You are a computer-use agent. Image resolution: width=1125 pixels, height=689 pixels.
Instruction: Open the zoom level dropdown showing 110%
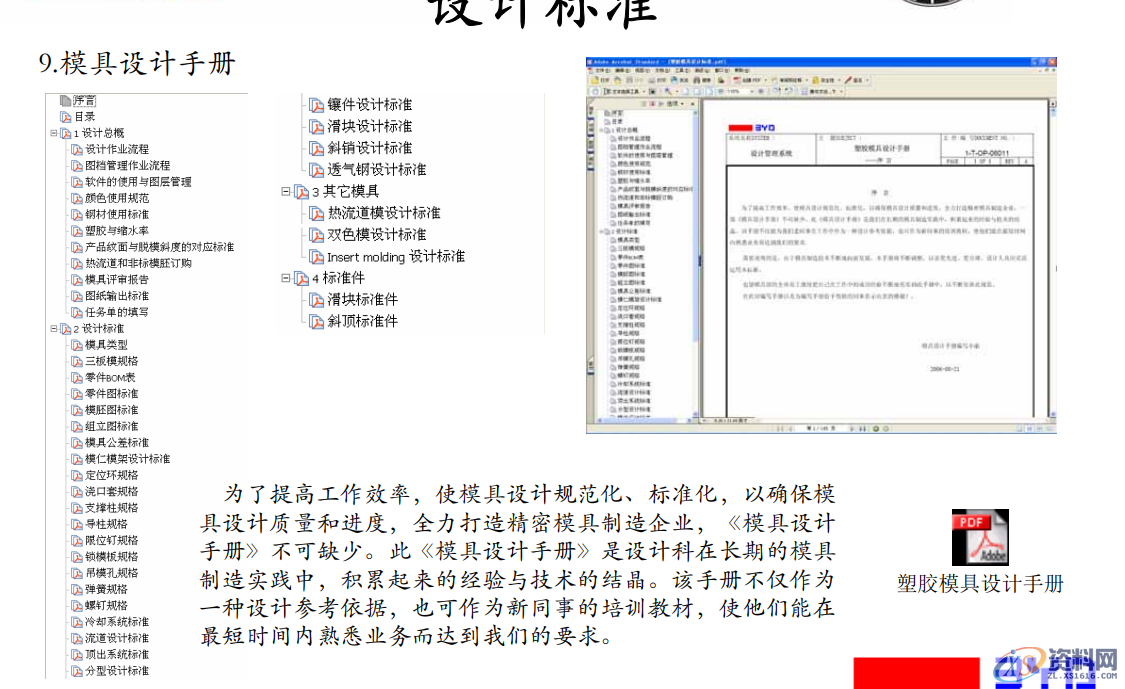pos(753,91)
